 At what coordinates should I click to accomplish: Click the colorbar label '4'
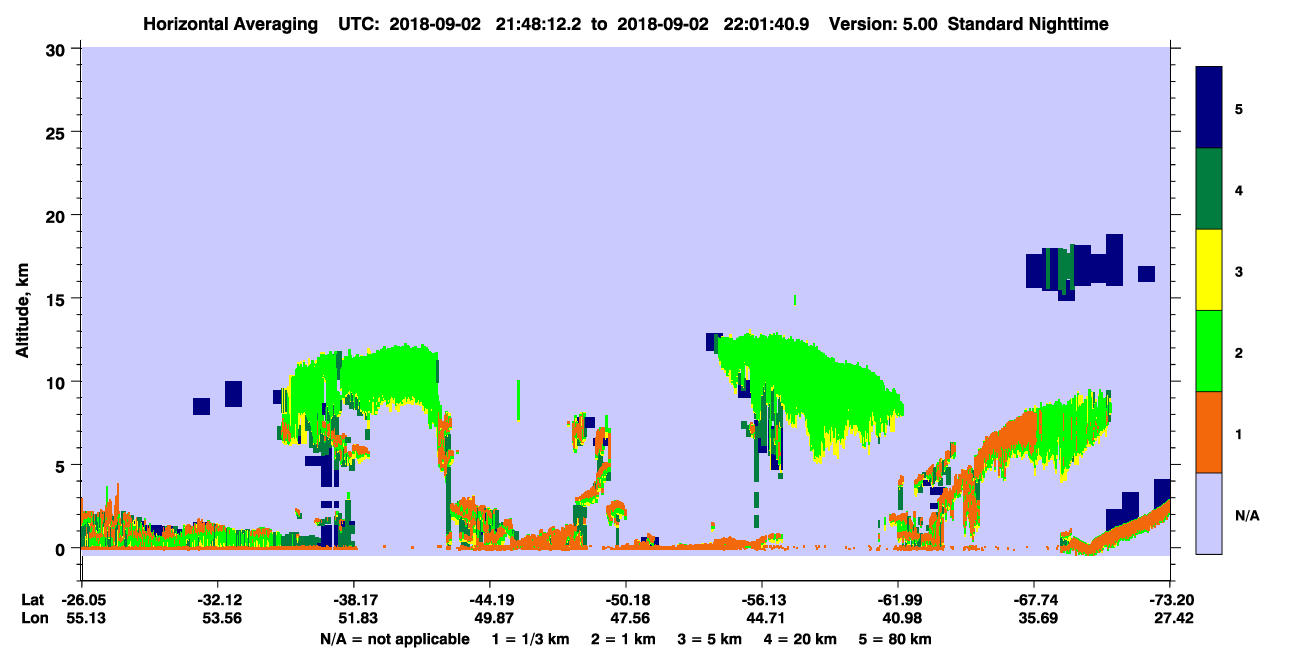[1239, 189]
